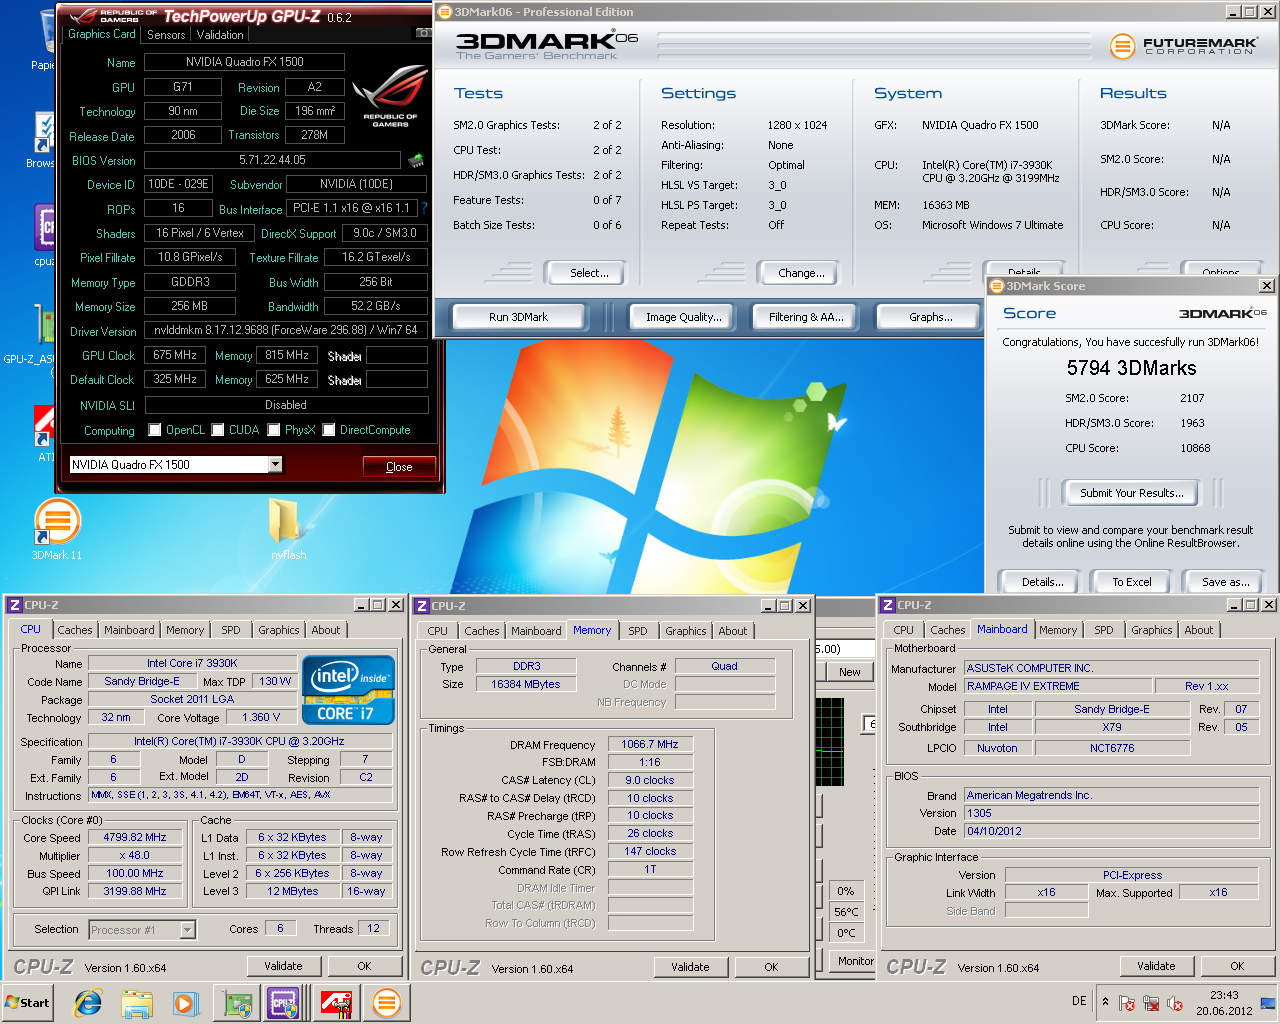Click the BIOS save chip icon in GPU-Z

coord(416,160)
